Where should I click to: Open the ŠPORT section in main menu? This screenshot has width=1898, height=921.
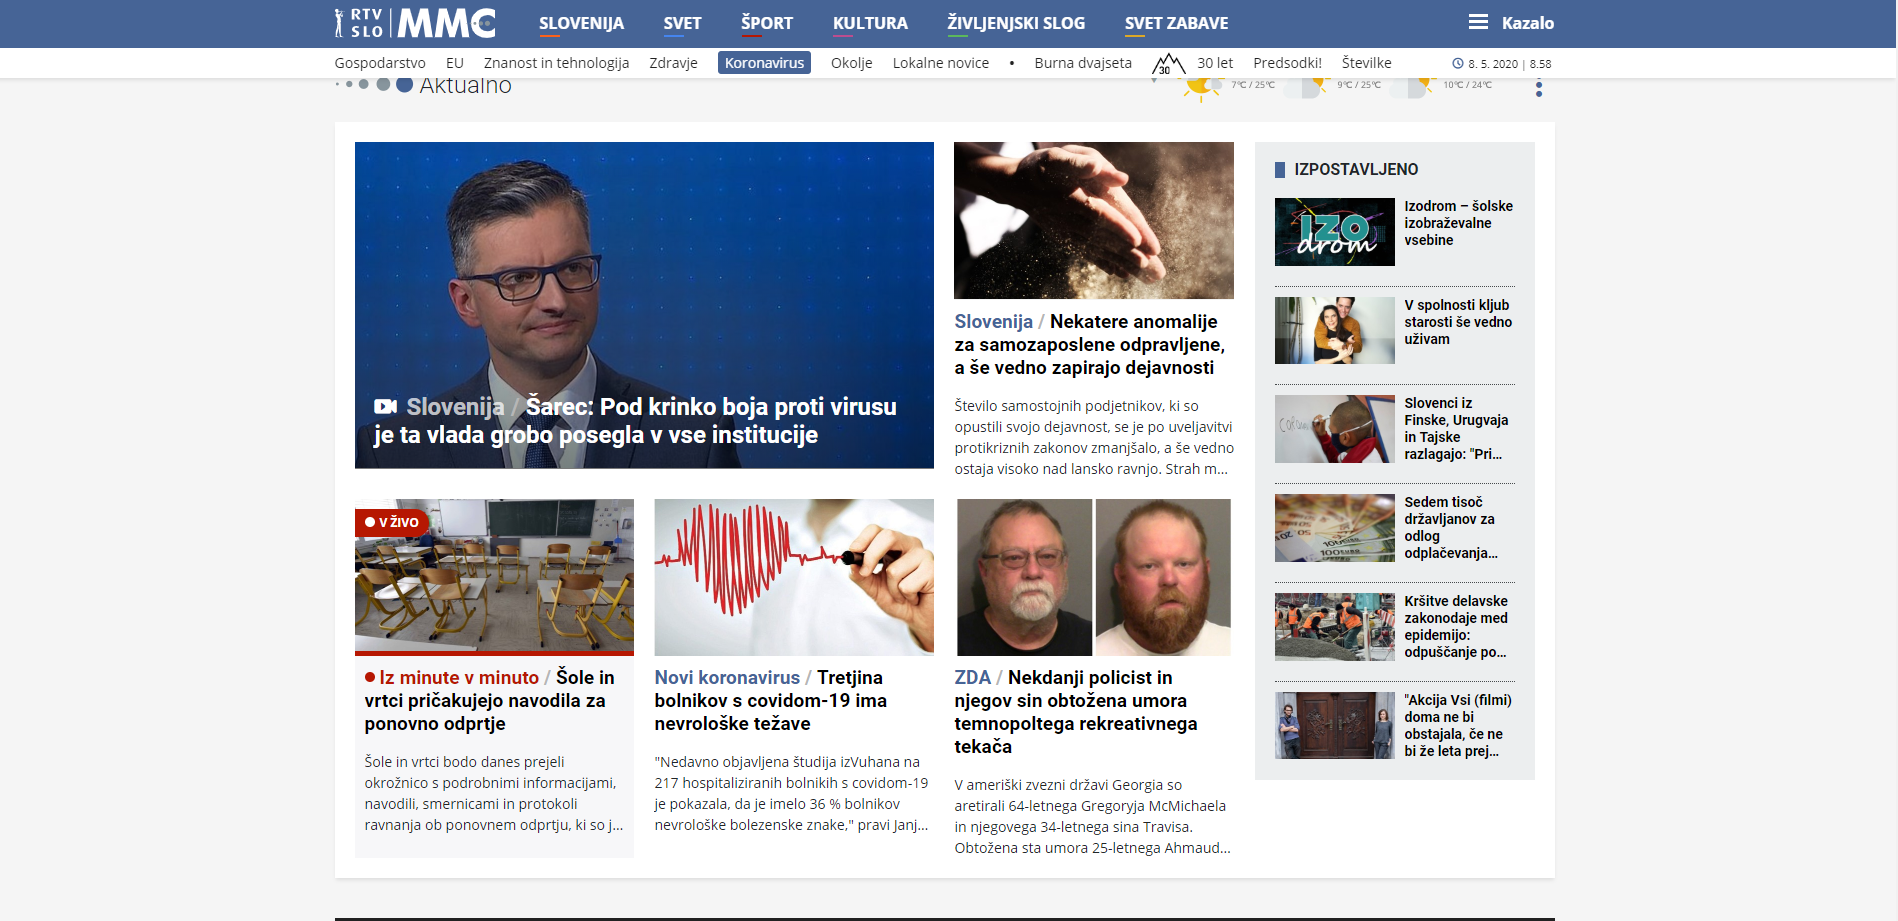click(766, 23)
